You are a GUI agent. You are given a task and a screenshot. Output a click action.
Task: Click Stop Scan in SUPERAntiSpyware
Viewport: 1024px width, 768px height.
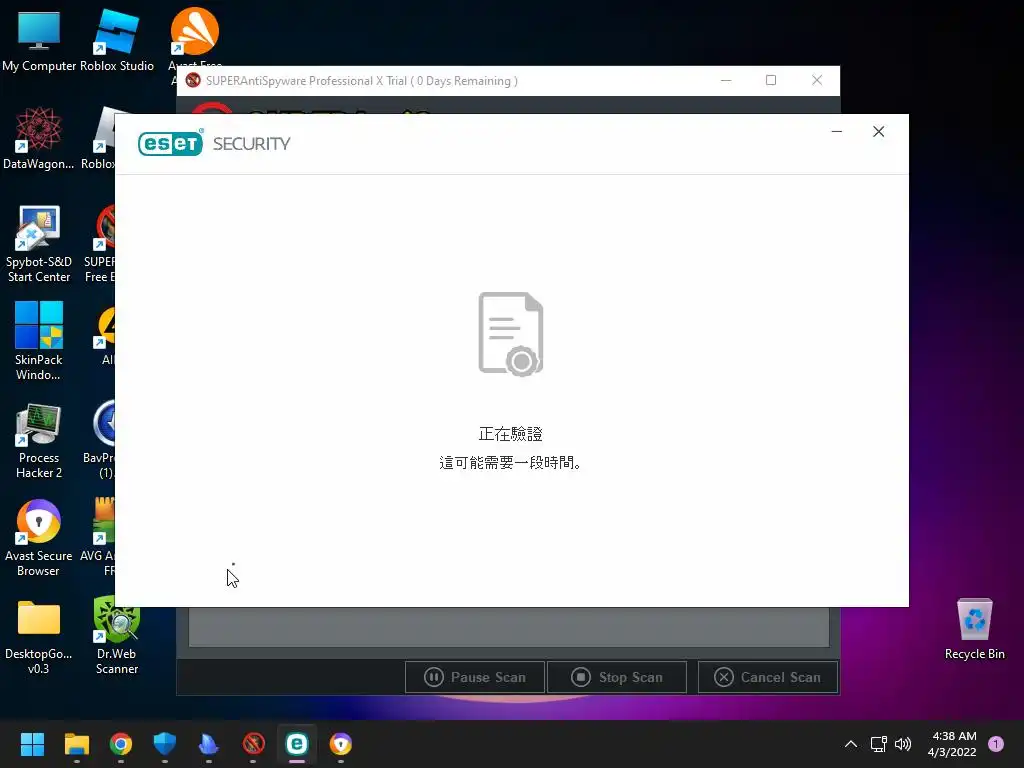(x=617, y=677)
